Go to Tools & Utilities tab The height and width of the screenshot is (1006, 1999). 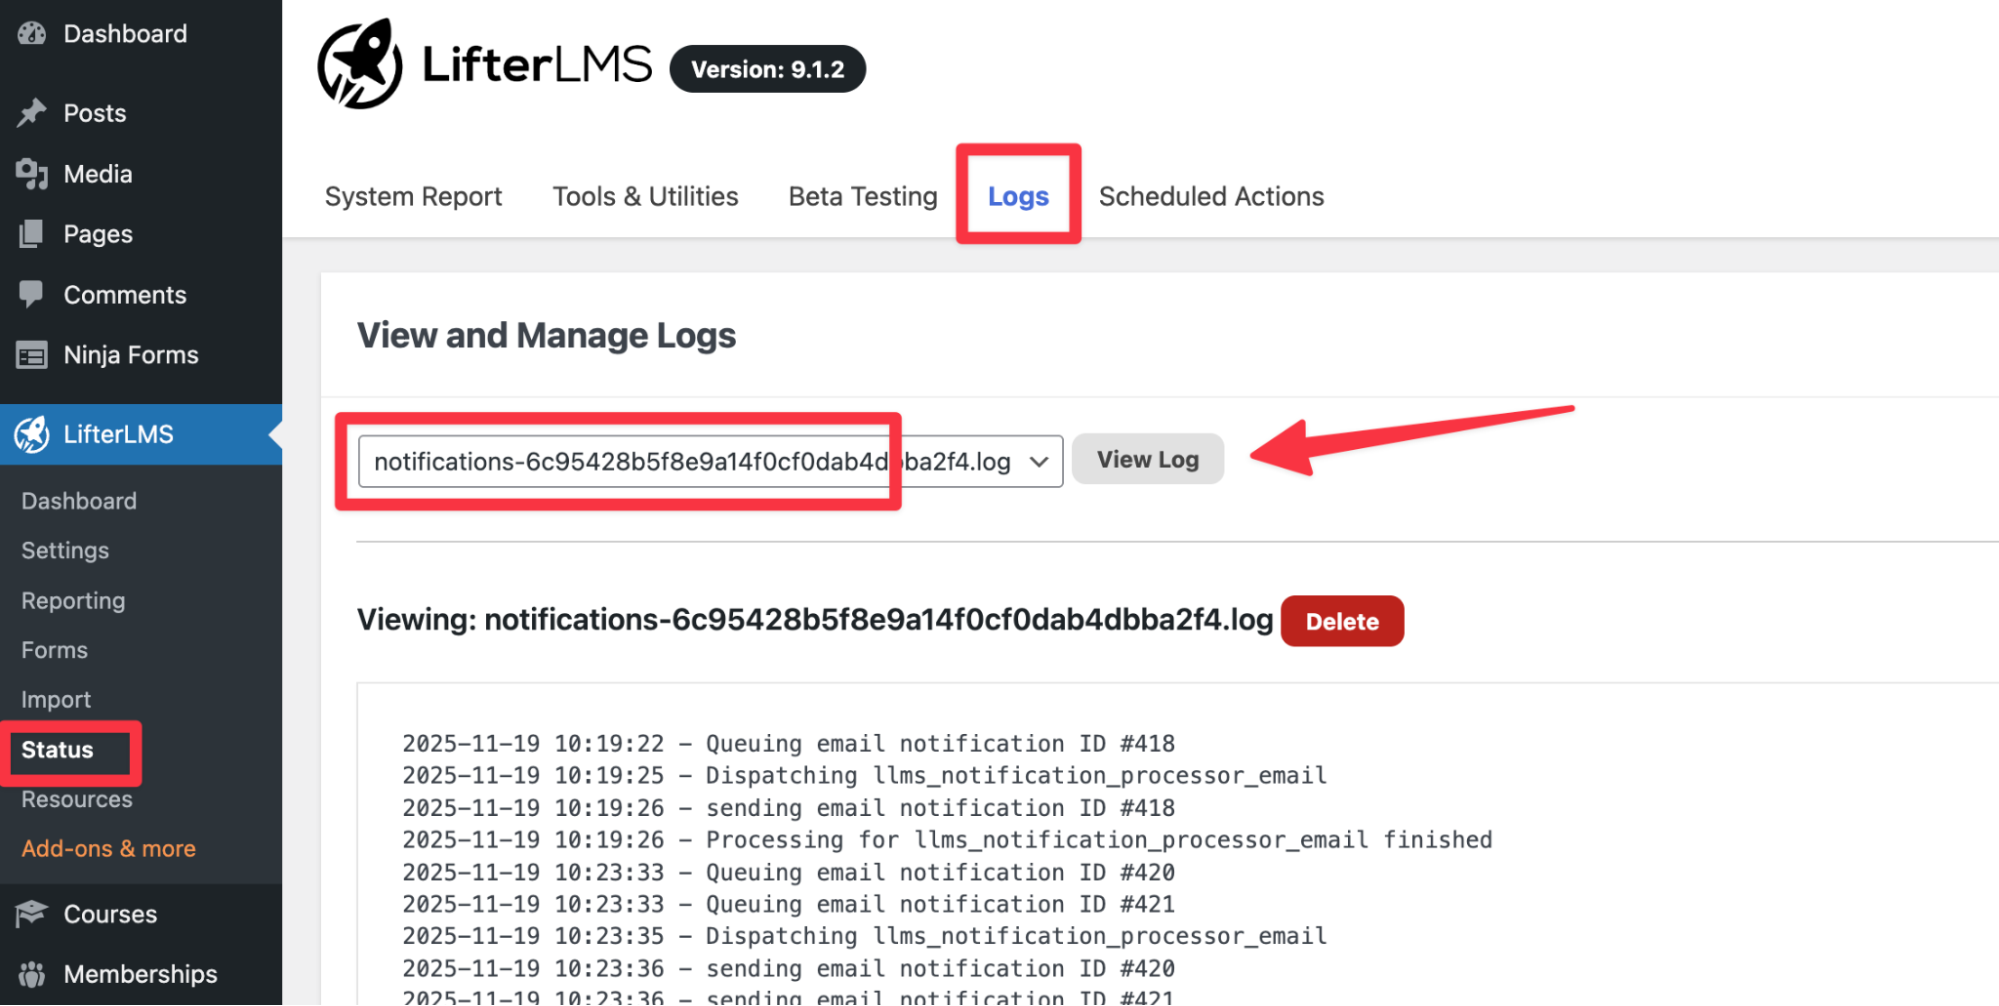click(x=645, y=196)
